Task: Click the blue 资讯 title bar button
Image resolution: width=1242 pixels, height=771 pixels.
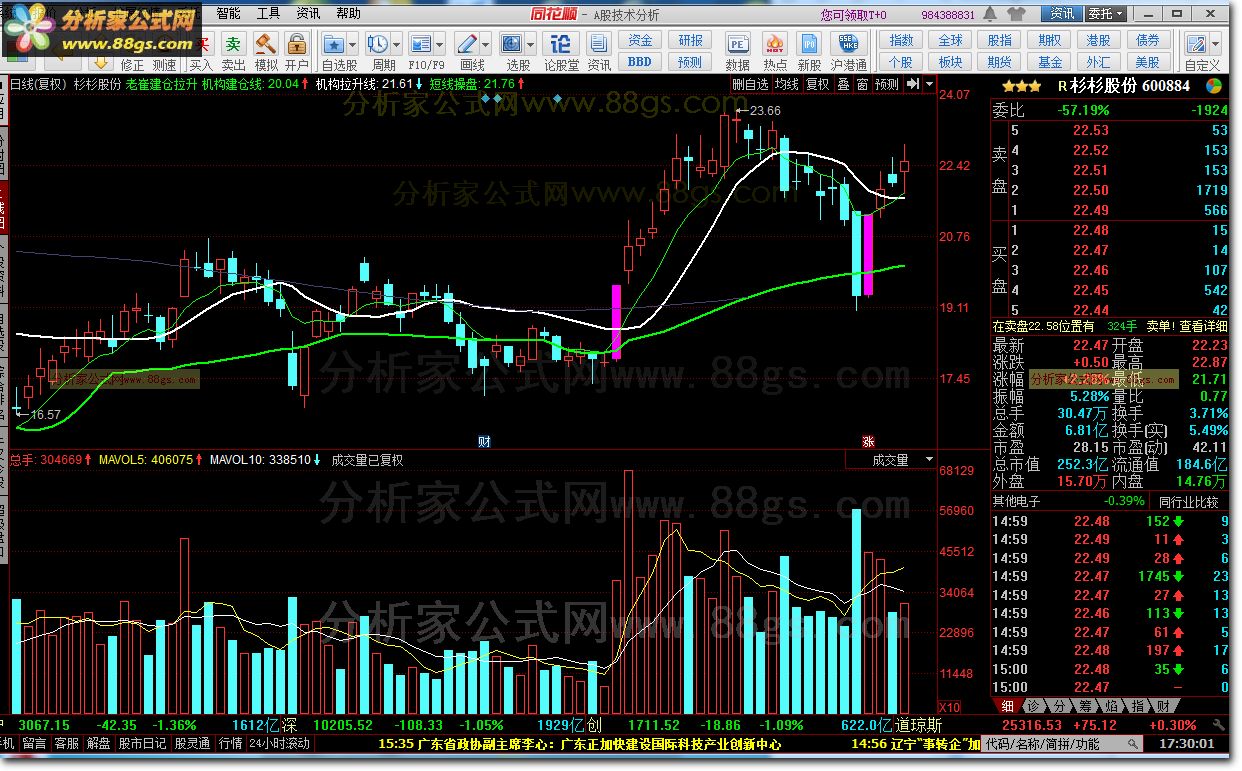Action: coord(1061,14)
